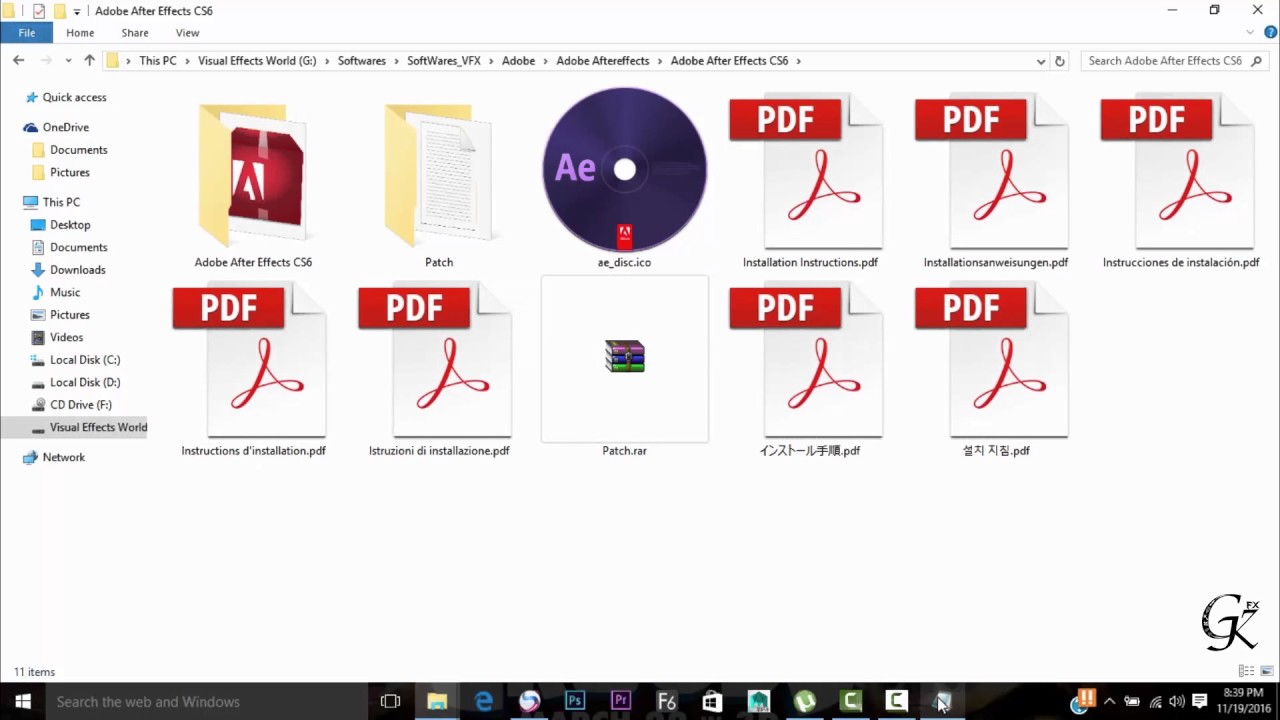This screenshot has height=720, width=1280.
Task: Go up one folder level
Action: (89, 60)
